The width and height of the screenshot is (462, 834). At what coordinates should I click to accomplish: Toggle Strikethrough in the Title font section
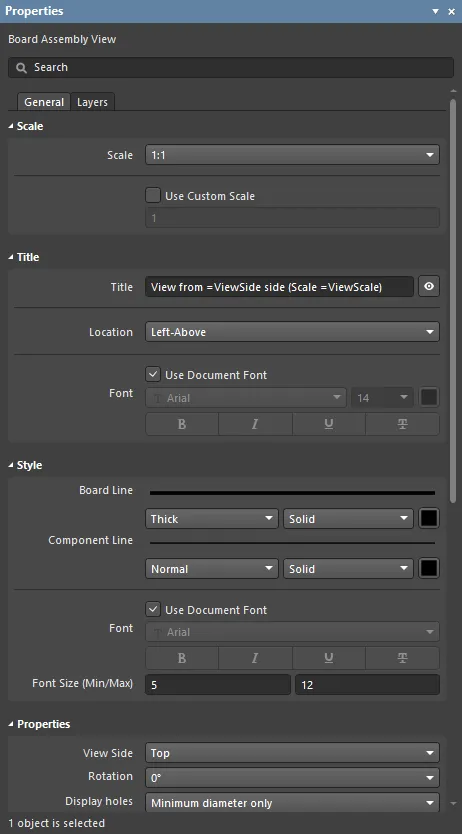click(402, 424)
